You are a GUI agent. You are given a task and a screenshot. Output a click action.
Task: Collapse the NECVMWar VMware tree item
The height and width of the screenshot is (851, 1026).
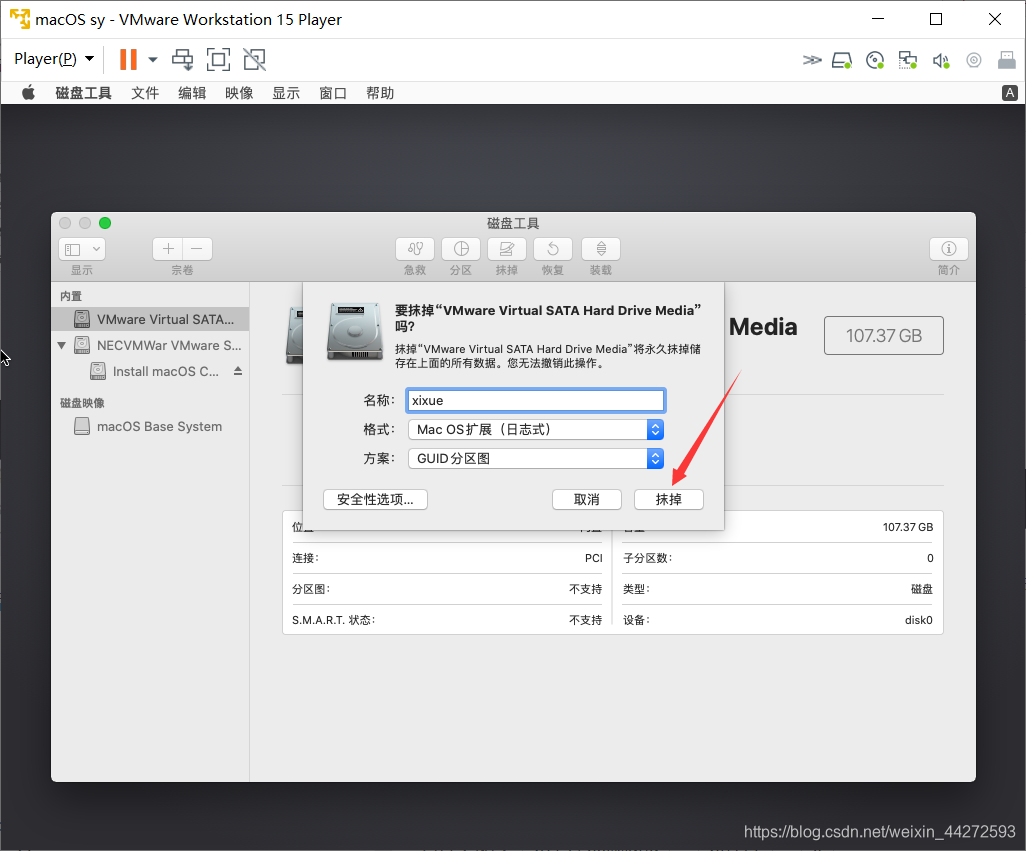click(62, 346)
